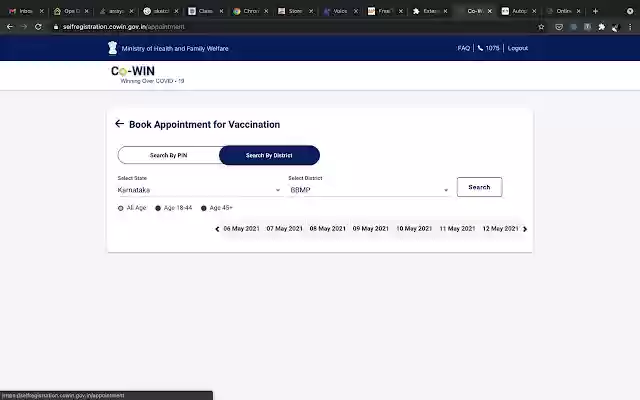Close the Chrome tab with the Chrome favicon
The image size is (640, 400).
click(266, 11)
